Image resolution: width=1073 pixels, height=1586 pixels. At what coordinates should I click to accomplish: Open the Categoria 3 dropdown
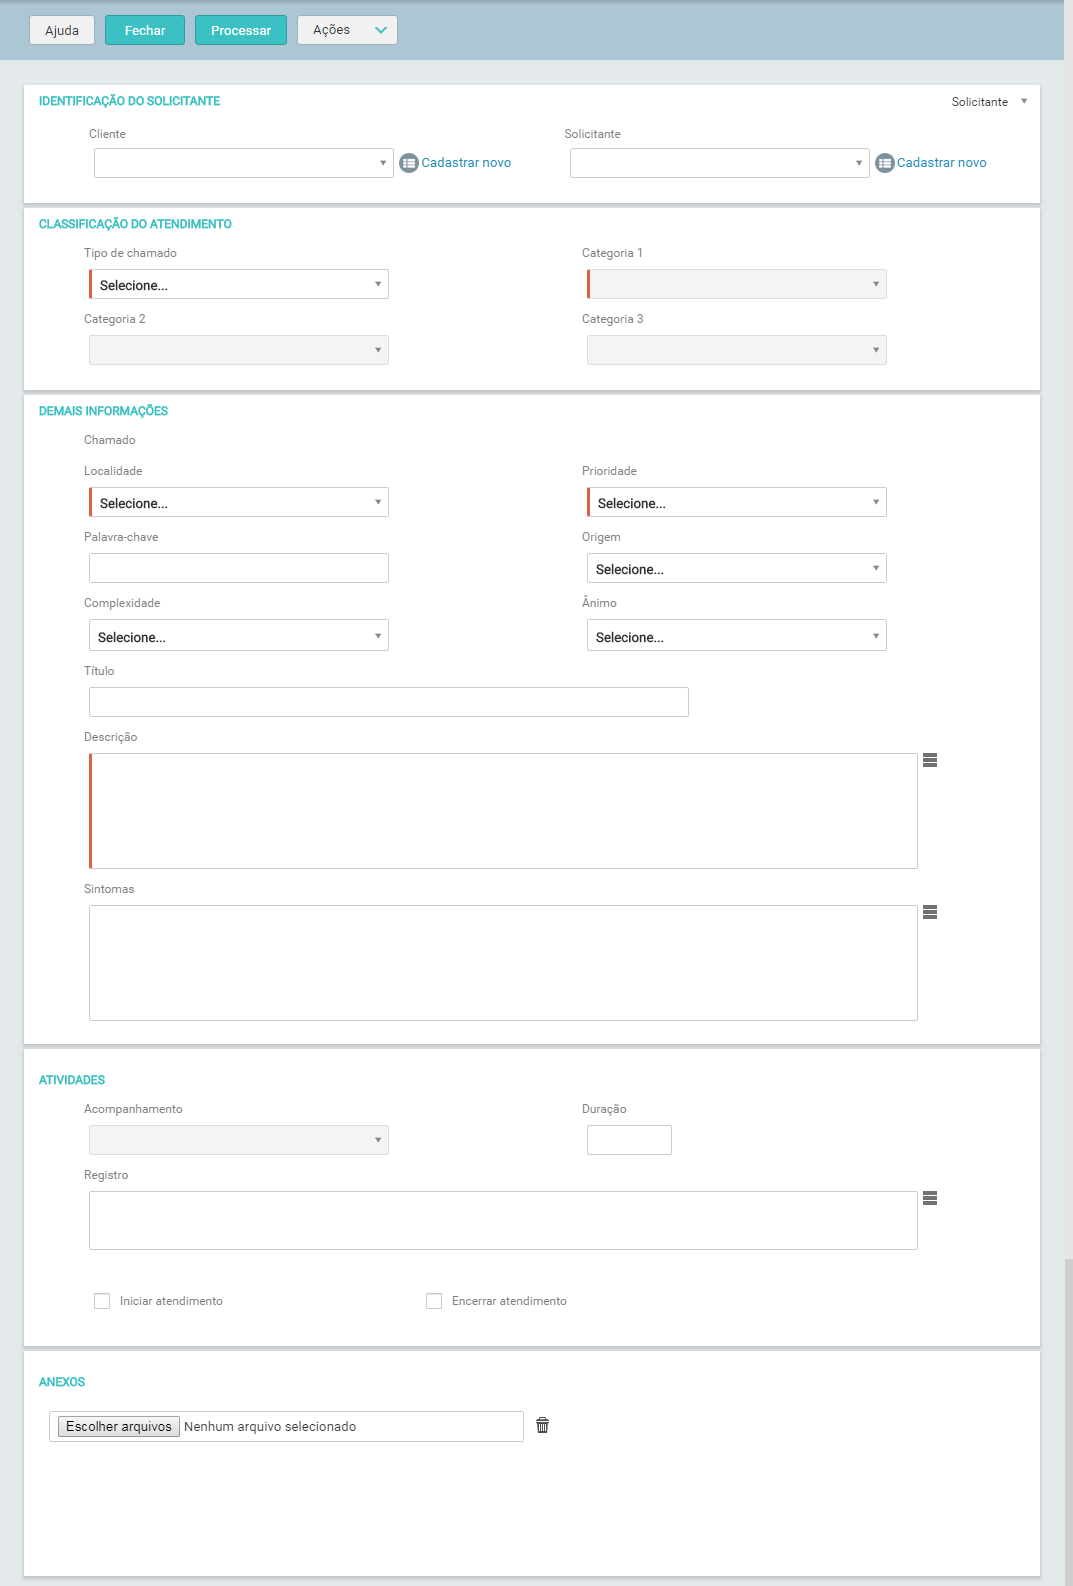point(737,350)
